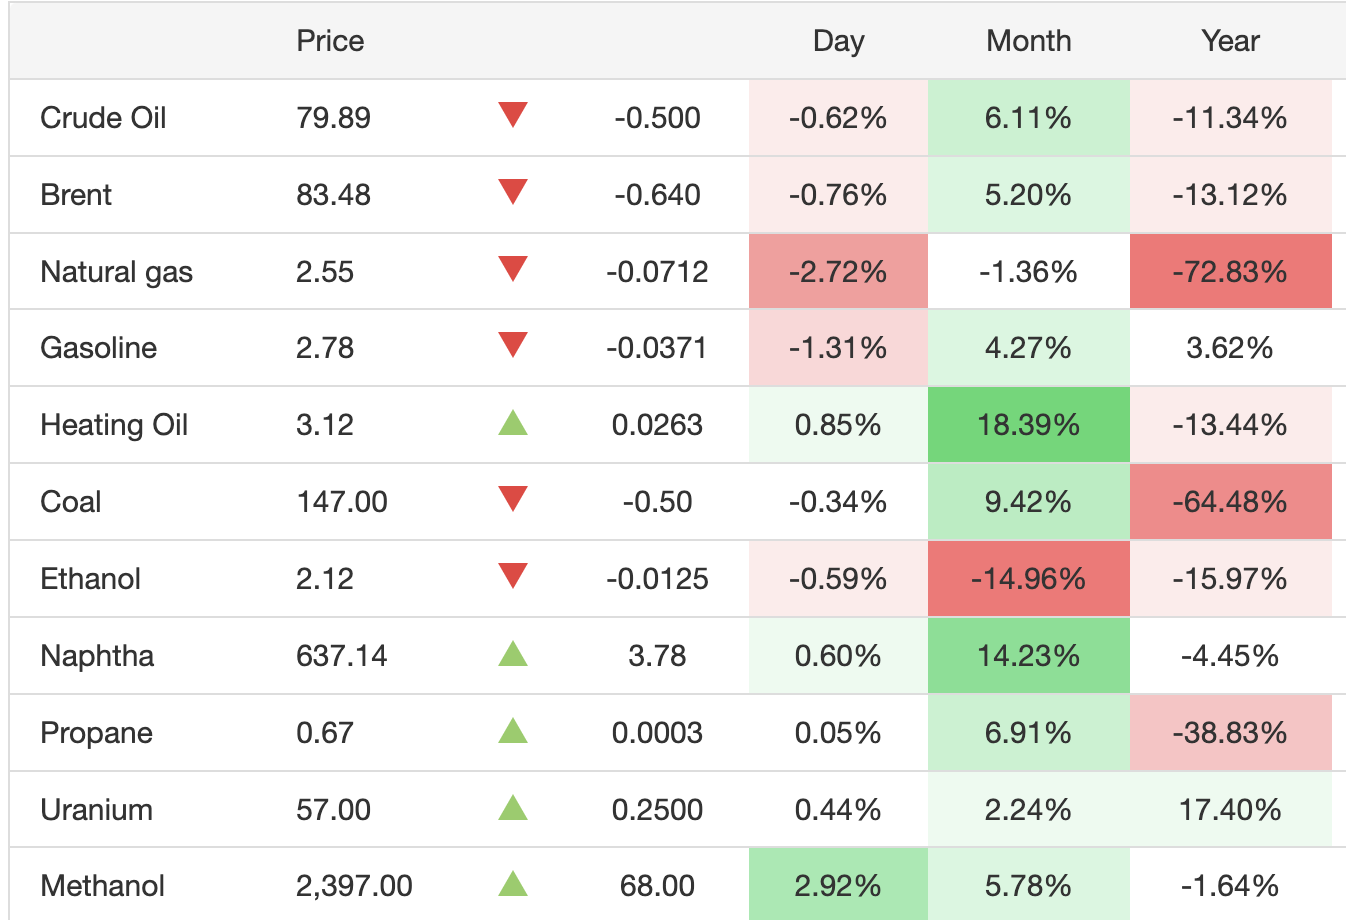Open the Uranium commodity link
Screen dimensions: 1346x920
coord(96,810)
